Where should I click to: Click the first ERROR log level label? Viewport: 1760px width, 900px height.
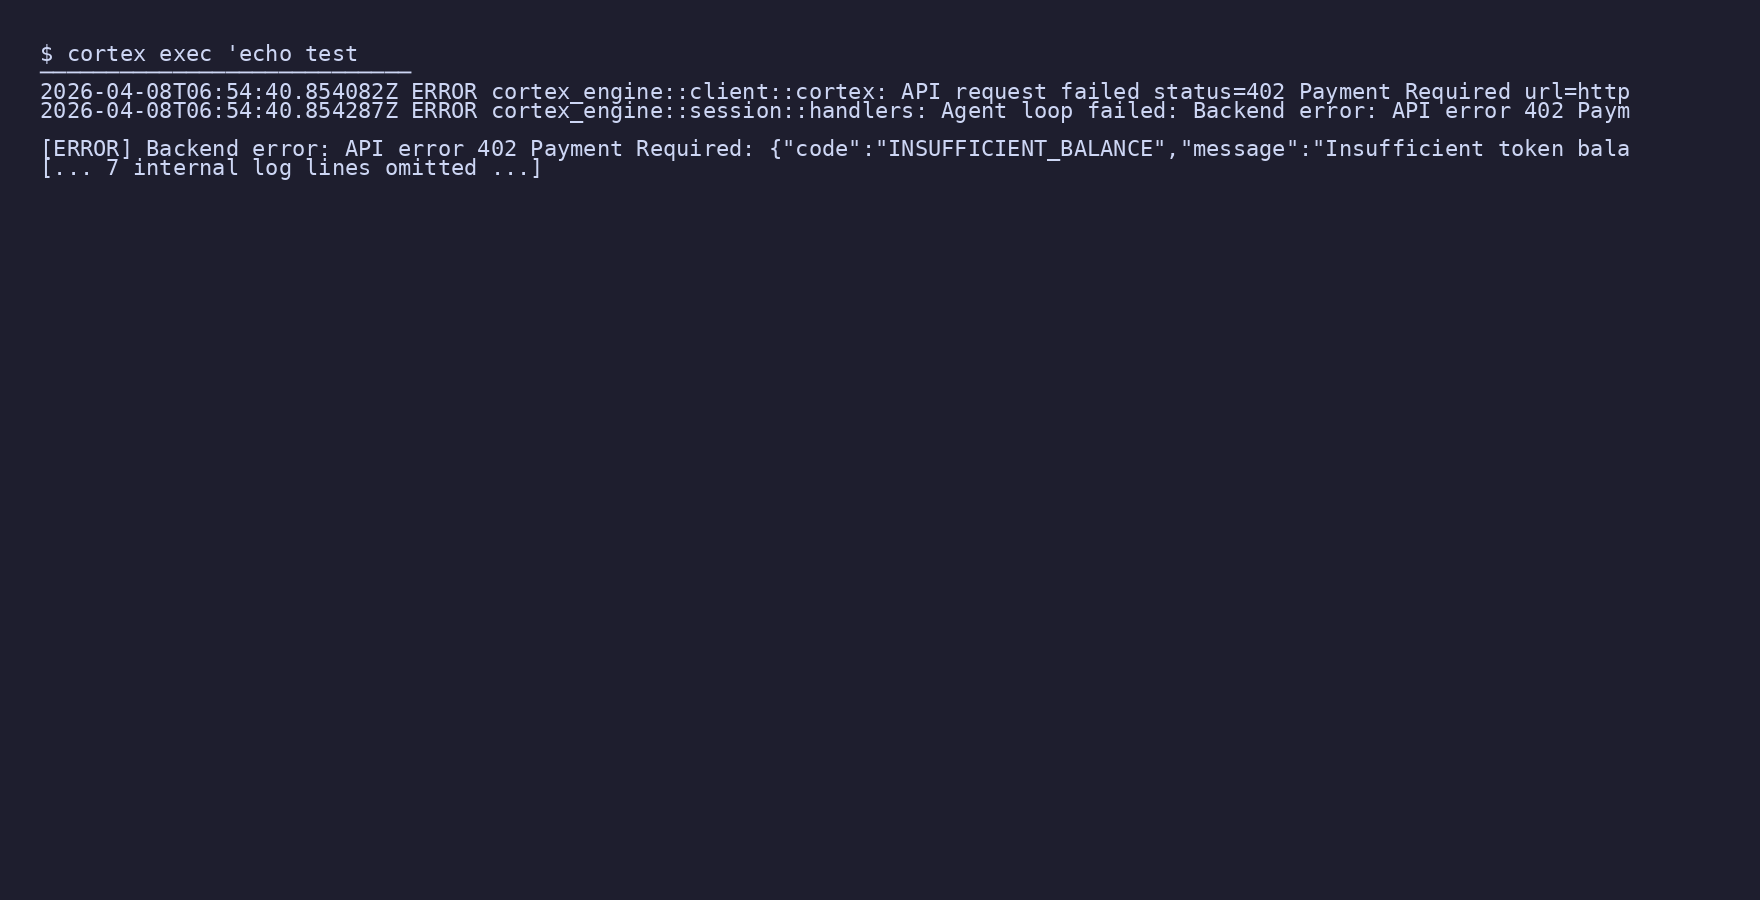(444, 92)
